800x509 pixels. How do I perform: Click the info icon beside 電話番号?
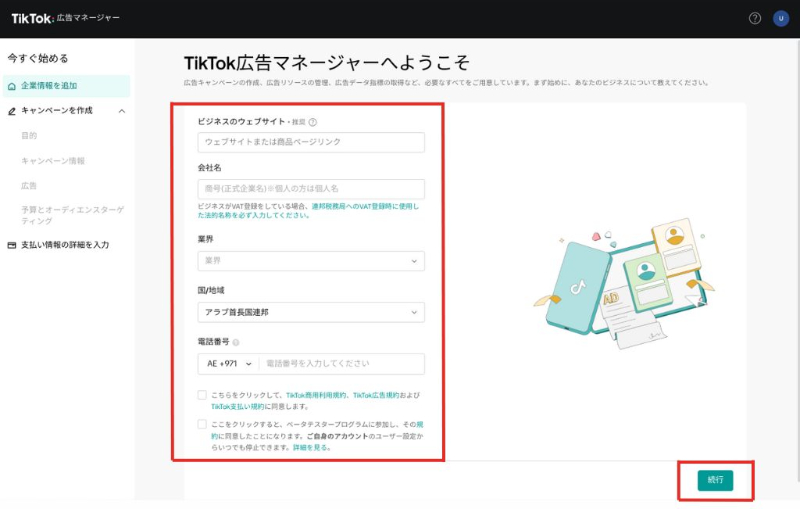tap(235, 342)
